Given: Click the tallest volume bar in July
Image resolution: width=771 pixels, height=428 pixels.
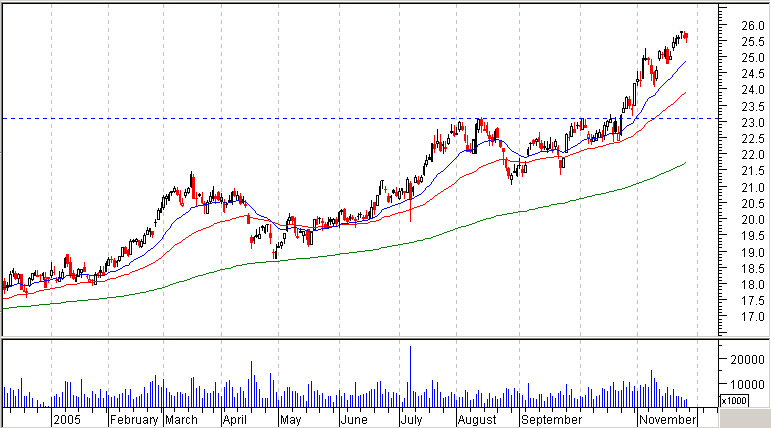Looking at the screenshot, I should (x=410, y=376).
